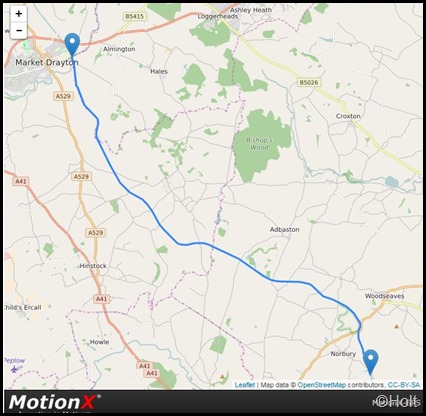
Task: Open the CC-BY-SA license link
Action: pos(403,385)
